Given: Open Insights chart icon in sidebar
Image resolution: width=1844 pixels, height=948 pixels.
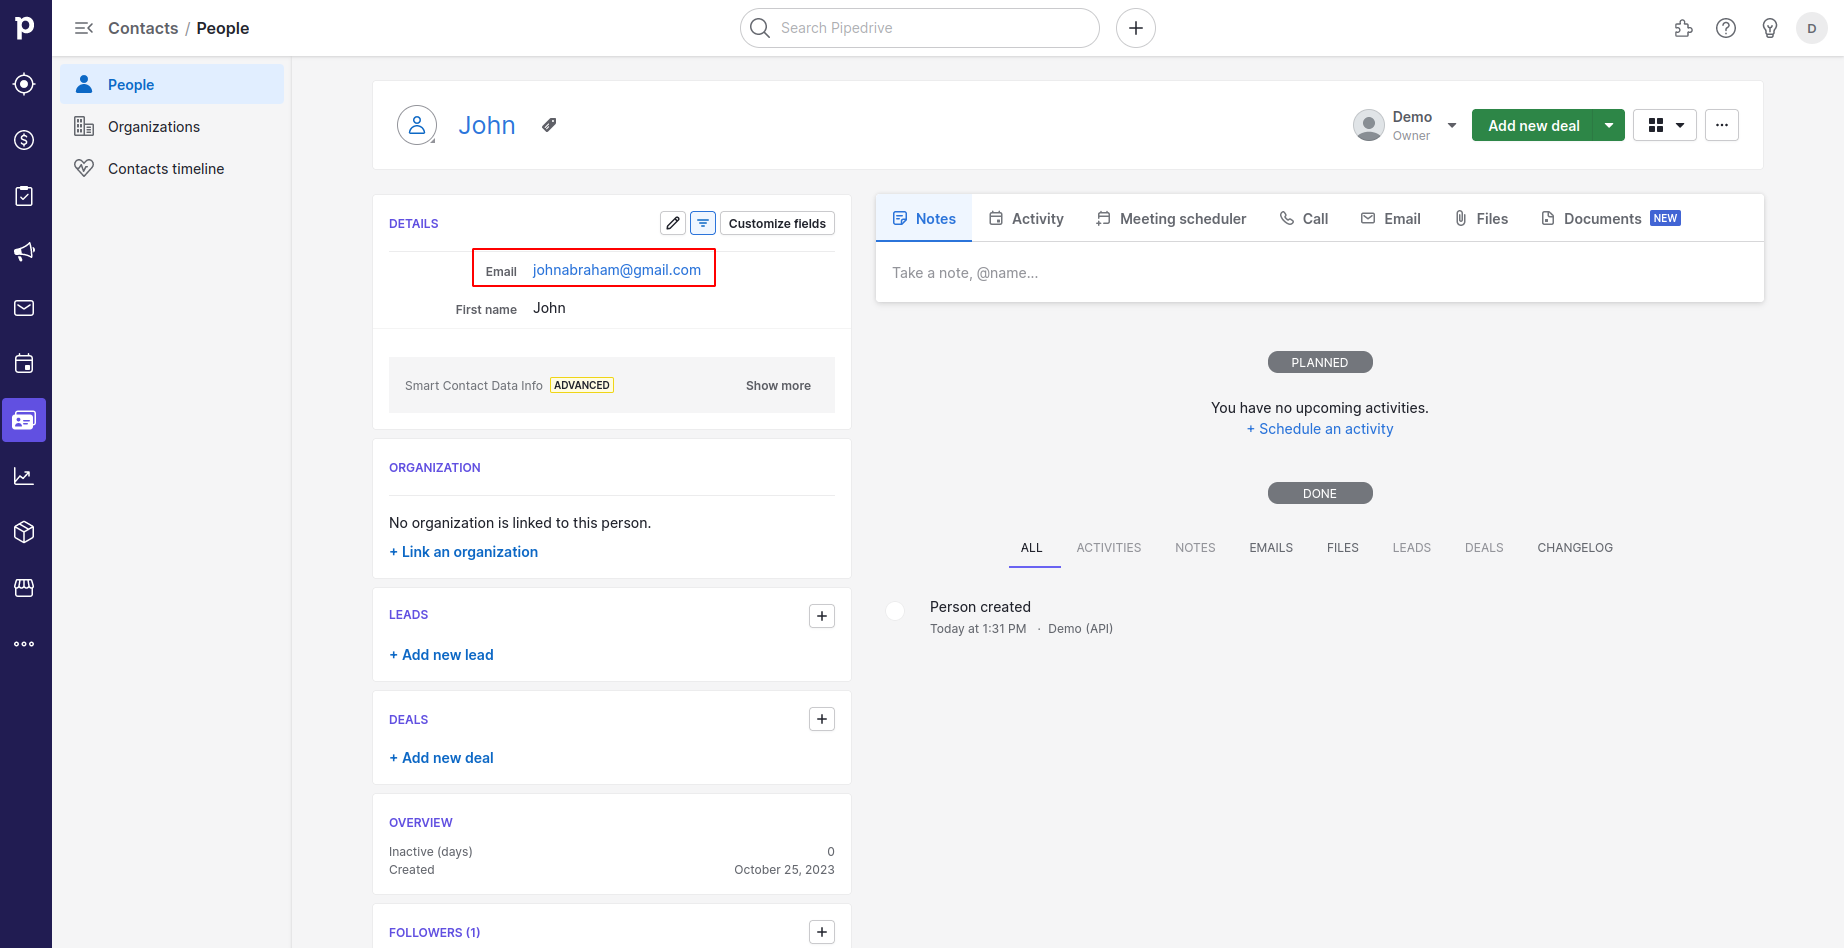Looking at the screenshot, I should tap(24, 476).
